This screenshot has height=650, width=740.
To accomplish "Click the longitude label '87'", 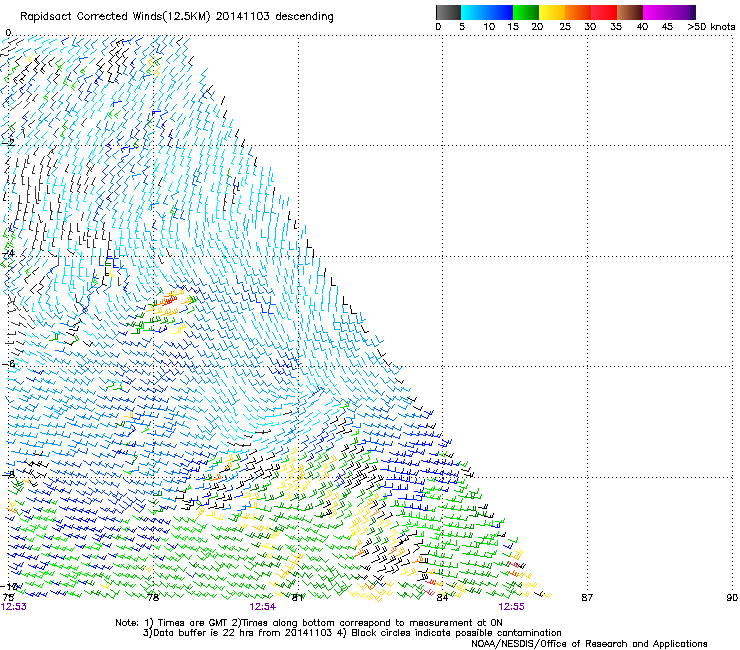I will [587, 597].
